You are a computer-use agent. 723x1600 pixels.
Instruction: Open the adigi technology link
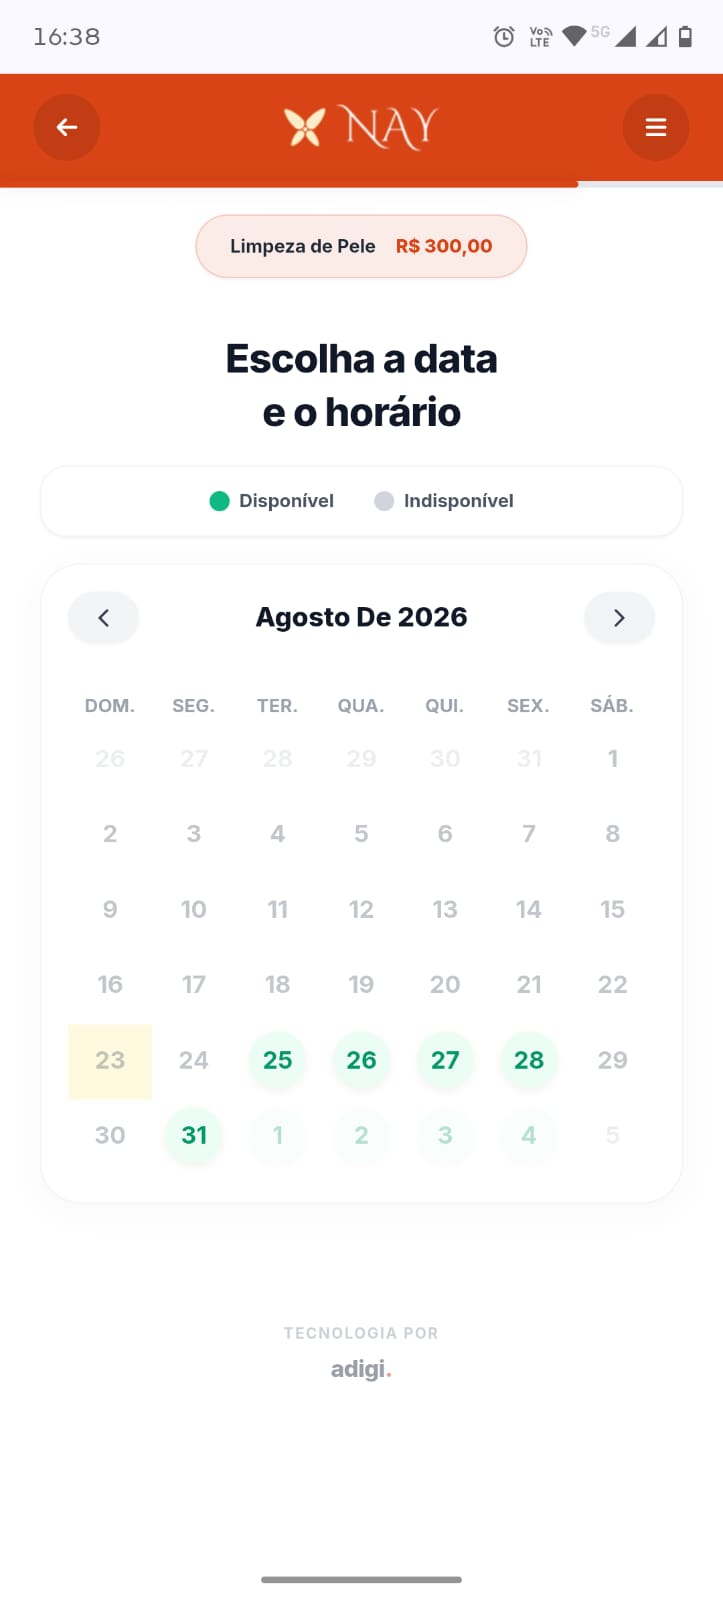361,1369
